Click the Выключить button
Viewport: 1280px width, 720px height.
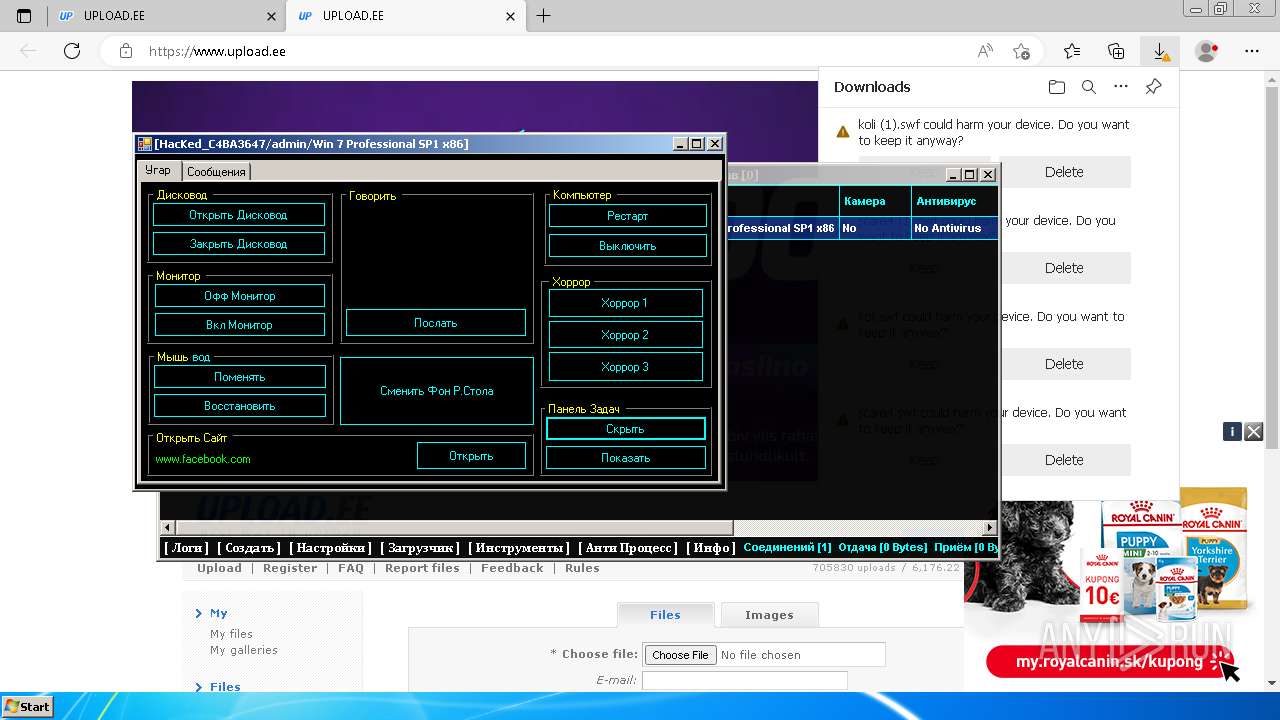[x=628, y=246]
